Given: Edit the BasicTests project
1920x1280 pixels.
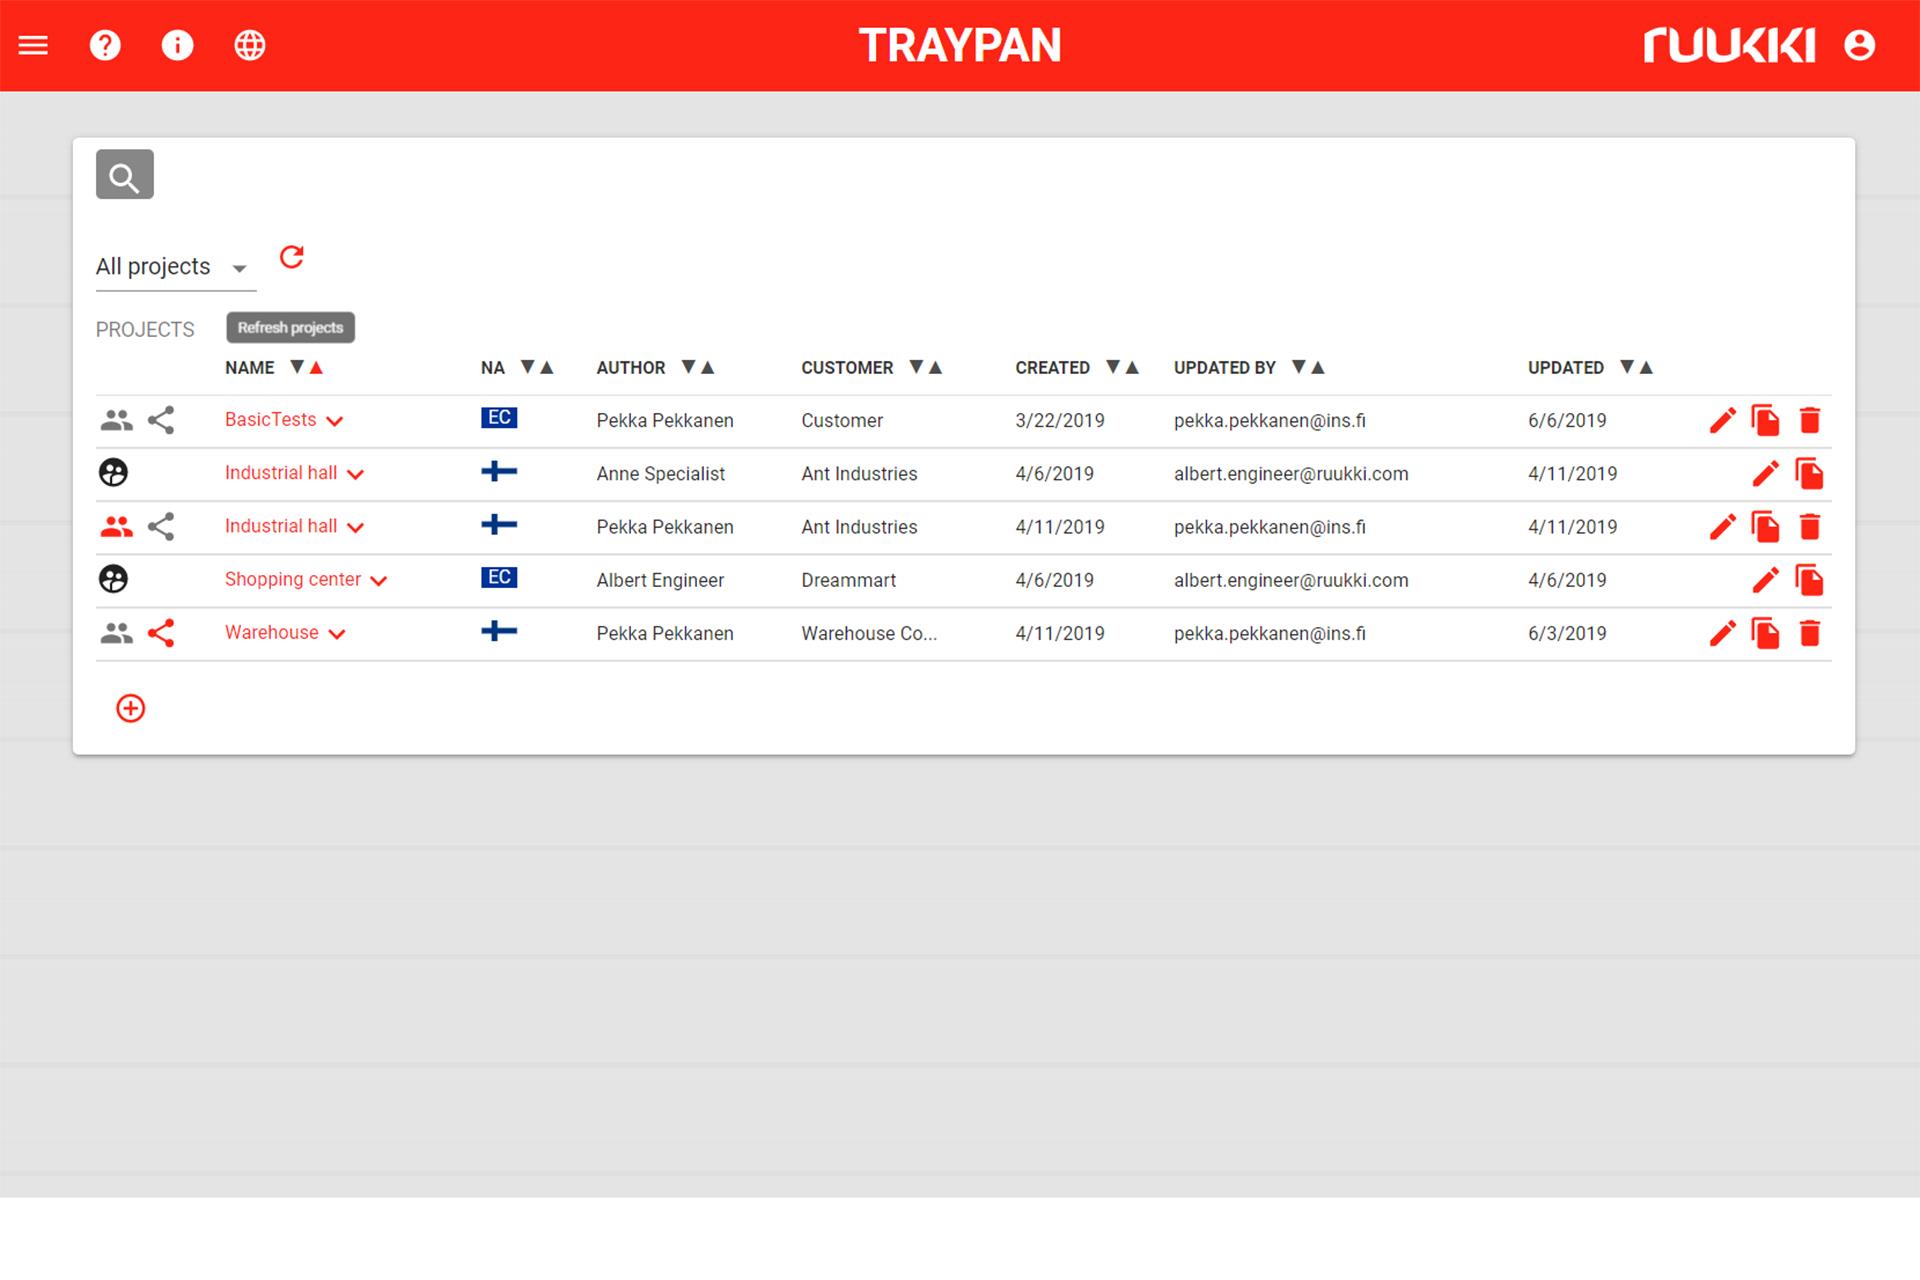Looking at the screenshot, I should (1722, 421).
